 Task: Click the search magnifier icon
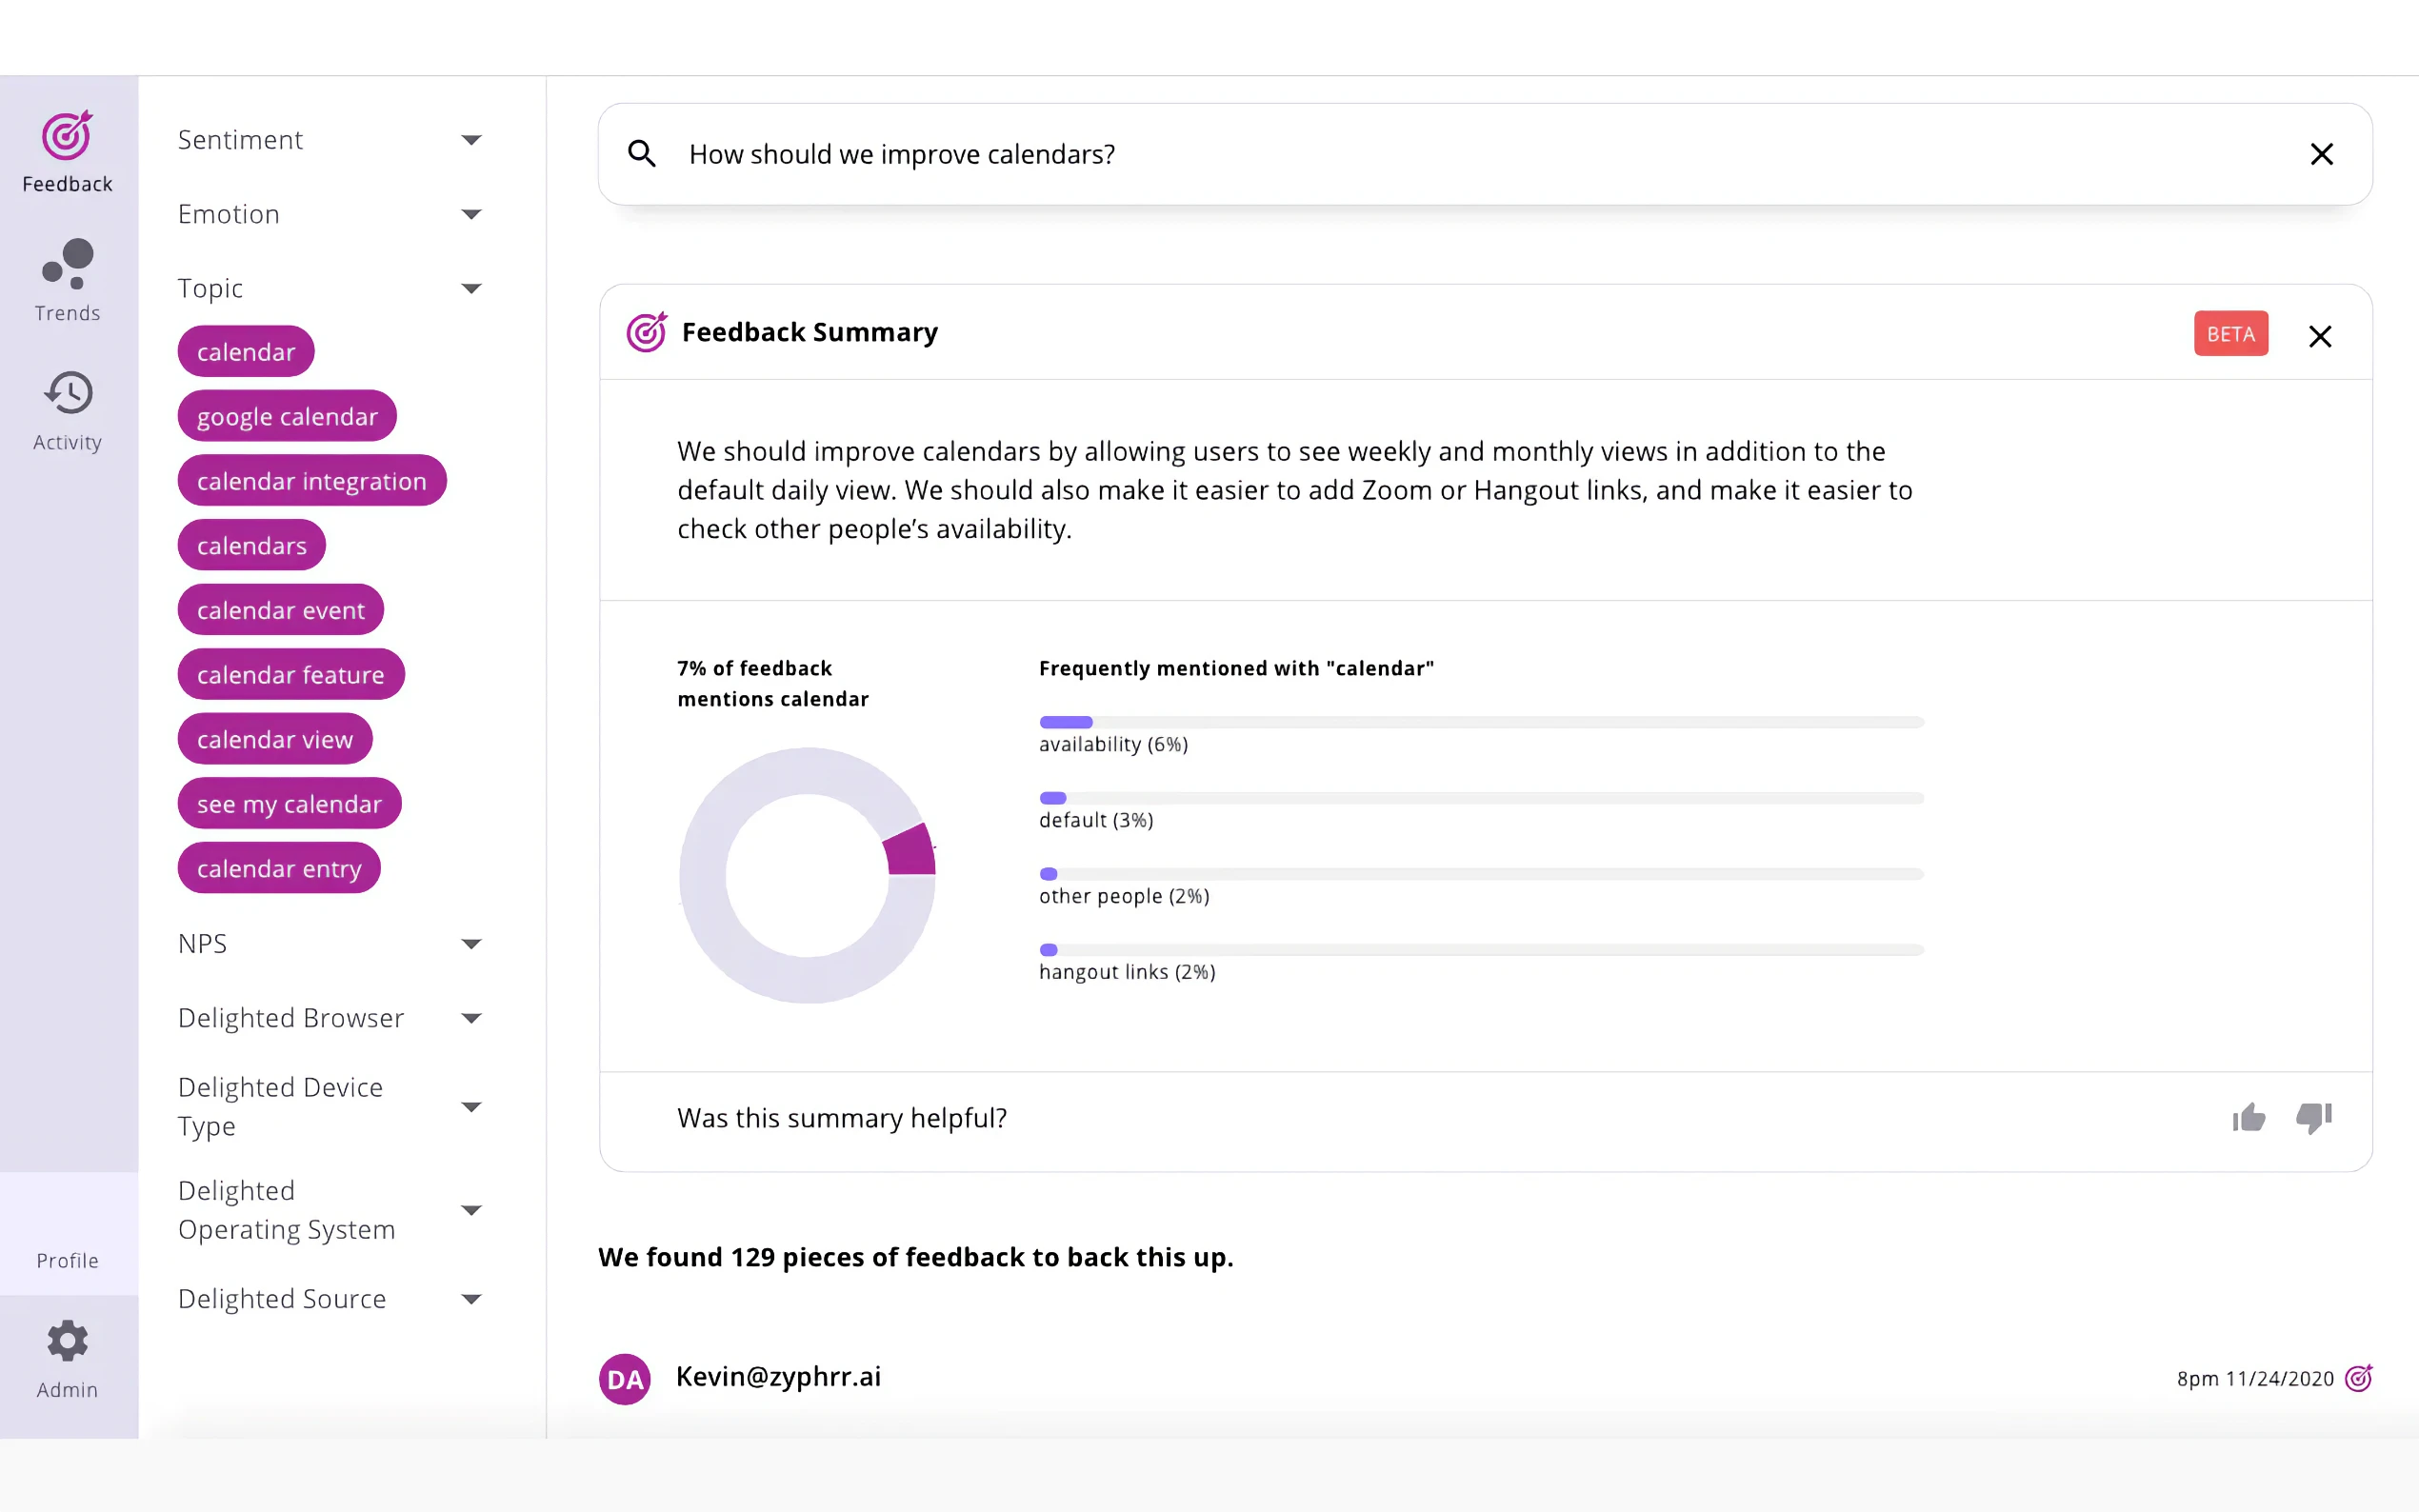(x=642, y=154)
